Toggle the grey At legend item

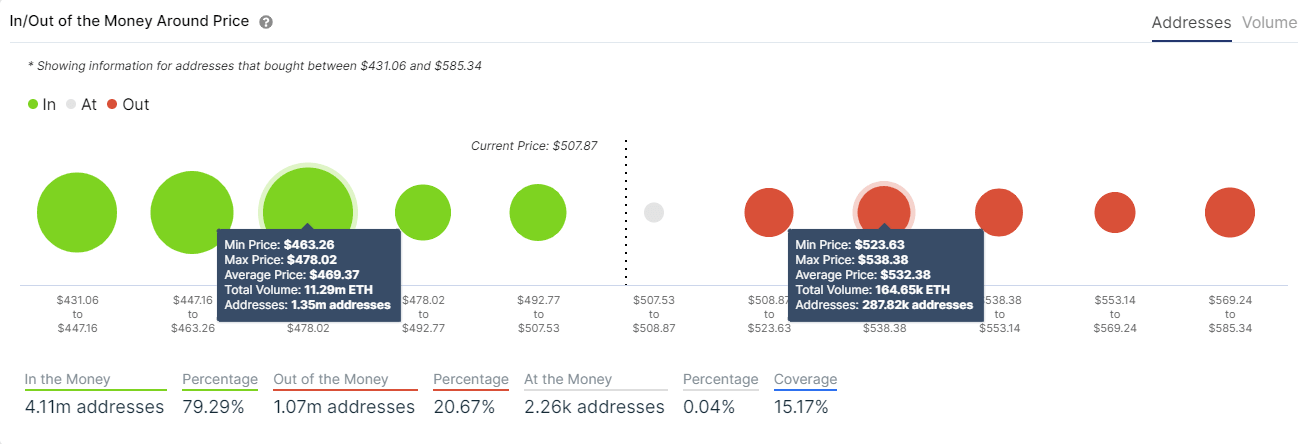coord(81,104)
